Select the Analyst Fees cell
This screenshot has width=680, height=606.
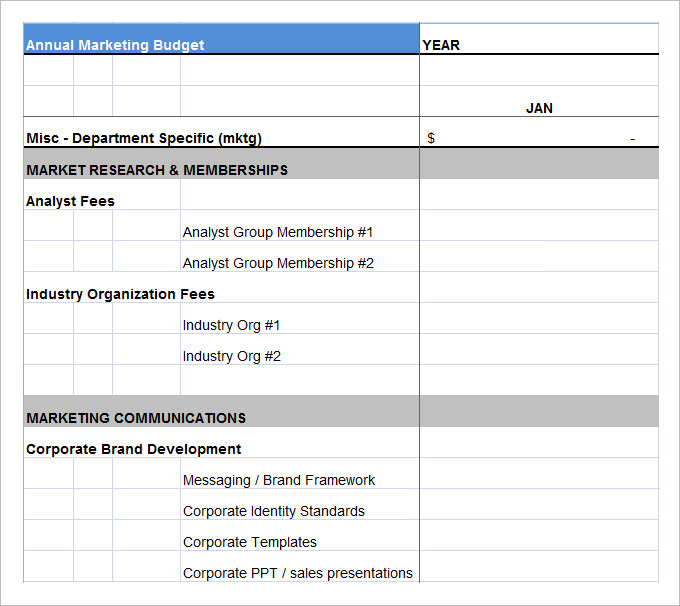pyautogui.click(x=70, y=201)
